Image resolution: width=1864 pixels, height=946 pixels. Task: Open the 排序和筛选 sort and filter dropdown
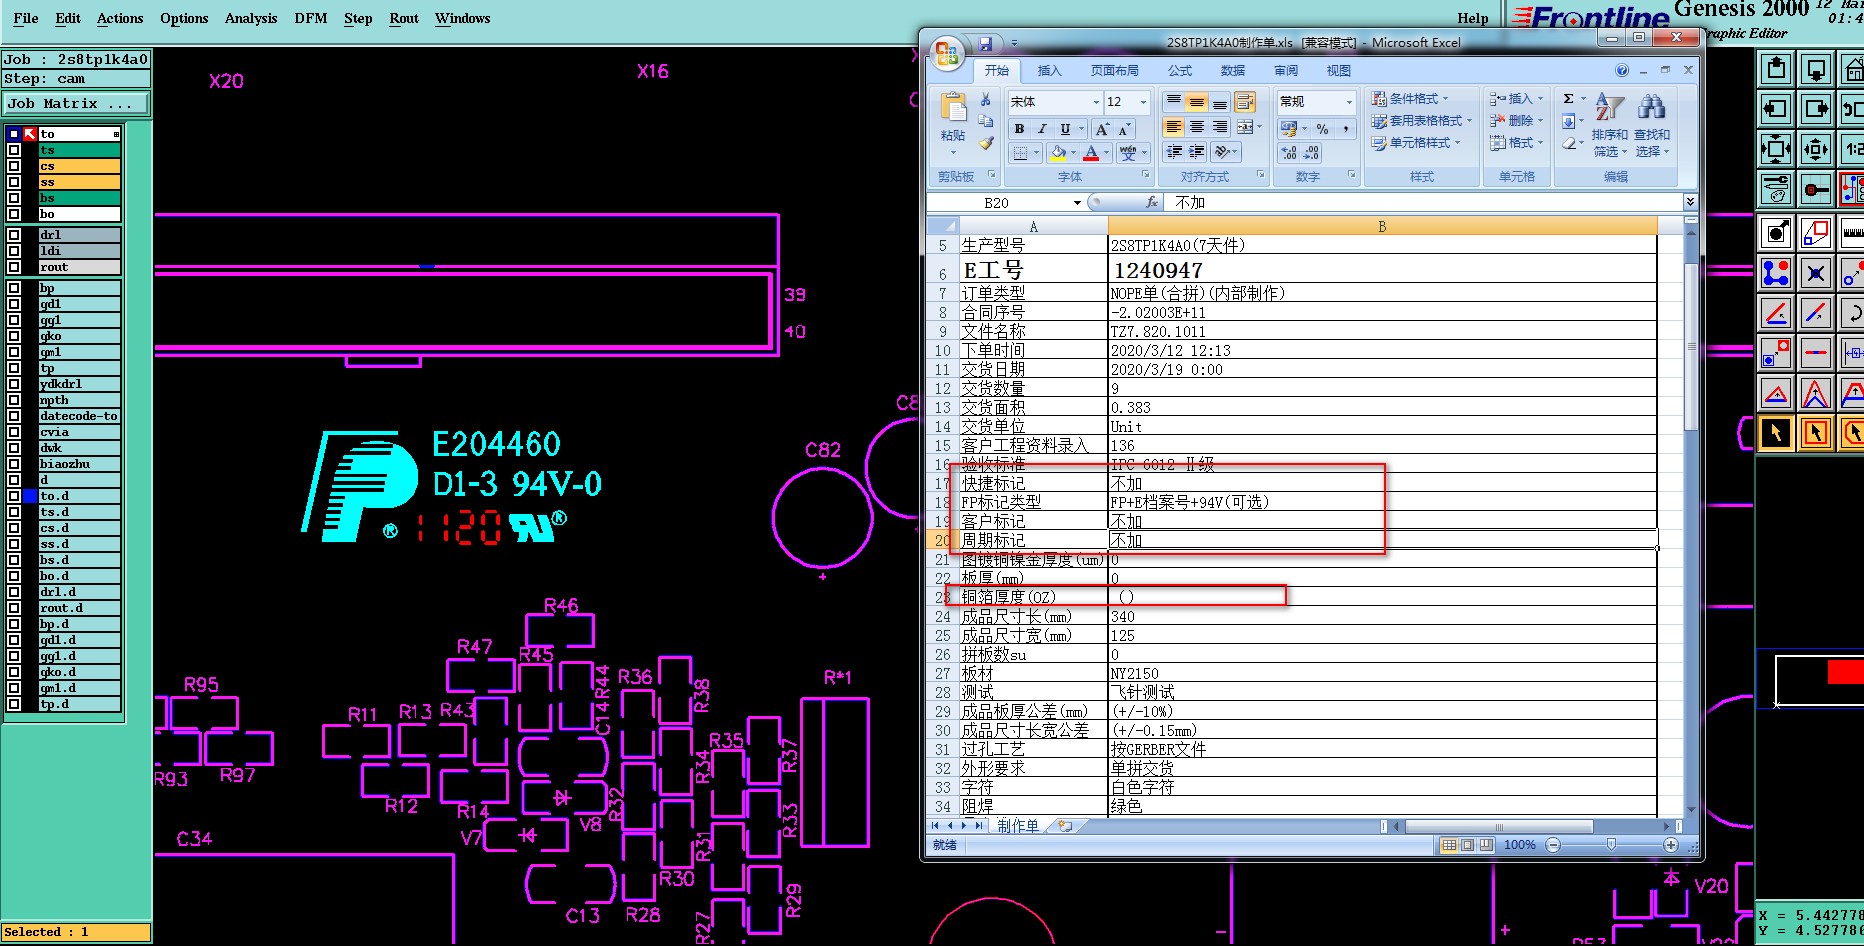pos(1610,125)
